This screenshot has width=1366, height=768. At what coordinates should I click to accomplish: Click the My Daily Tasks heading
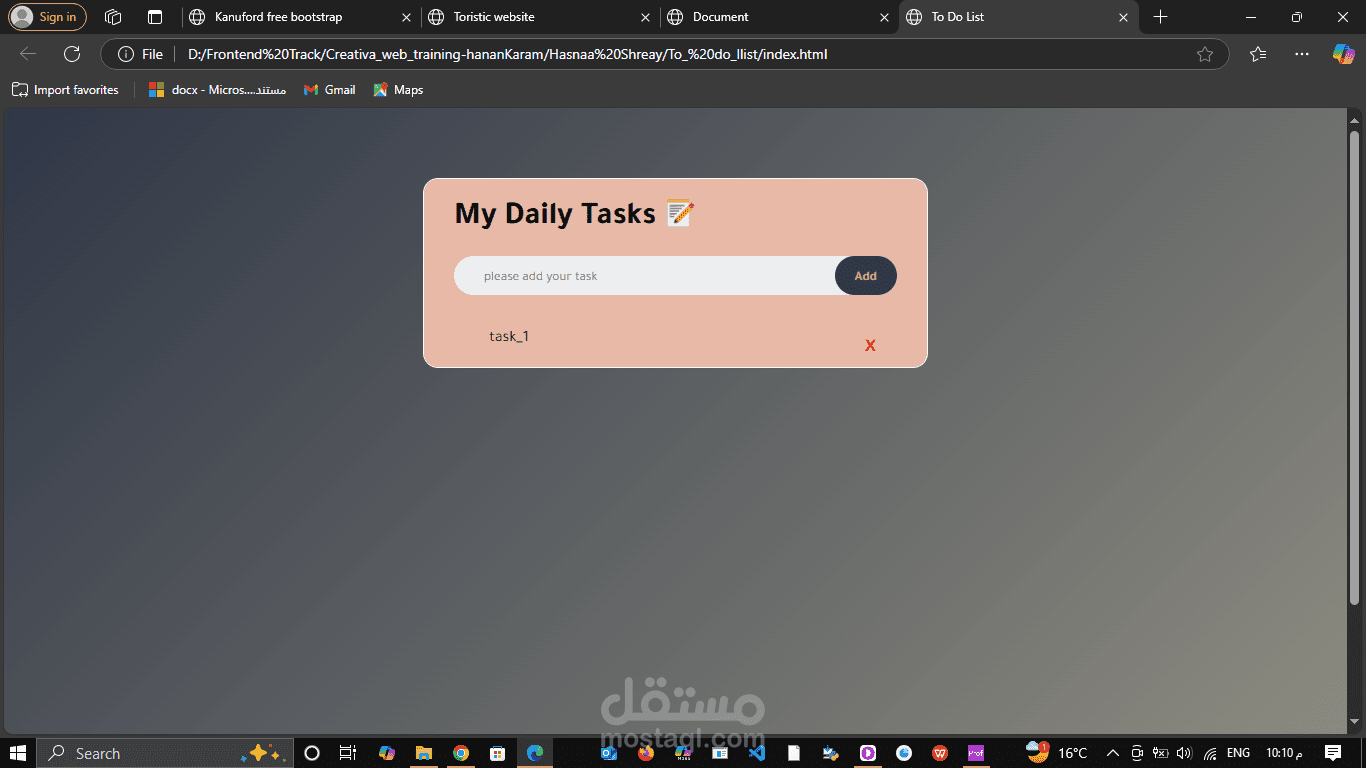point(575,213)
